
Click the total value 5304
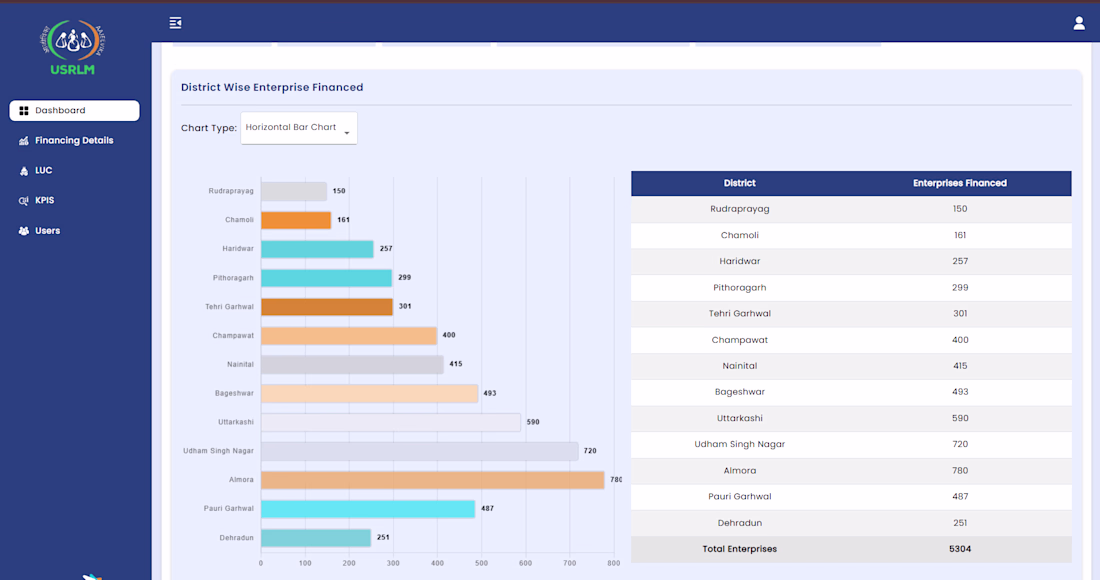pyautogui.click(x=960, y=549)
